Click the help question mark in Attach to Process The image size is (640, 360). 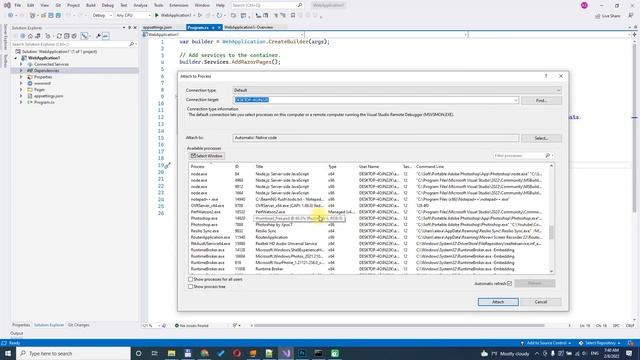(x=546, y=76)
